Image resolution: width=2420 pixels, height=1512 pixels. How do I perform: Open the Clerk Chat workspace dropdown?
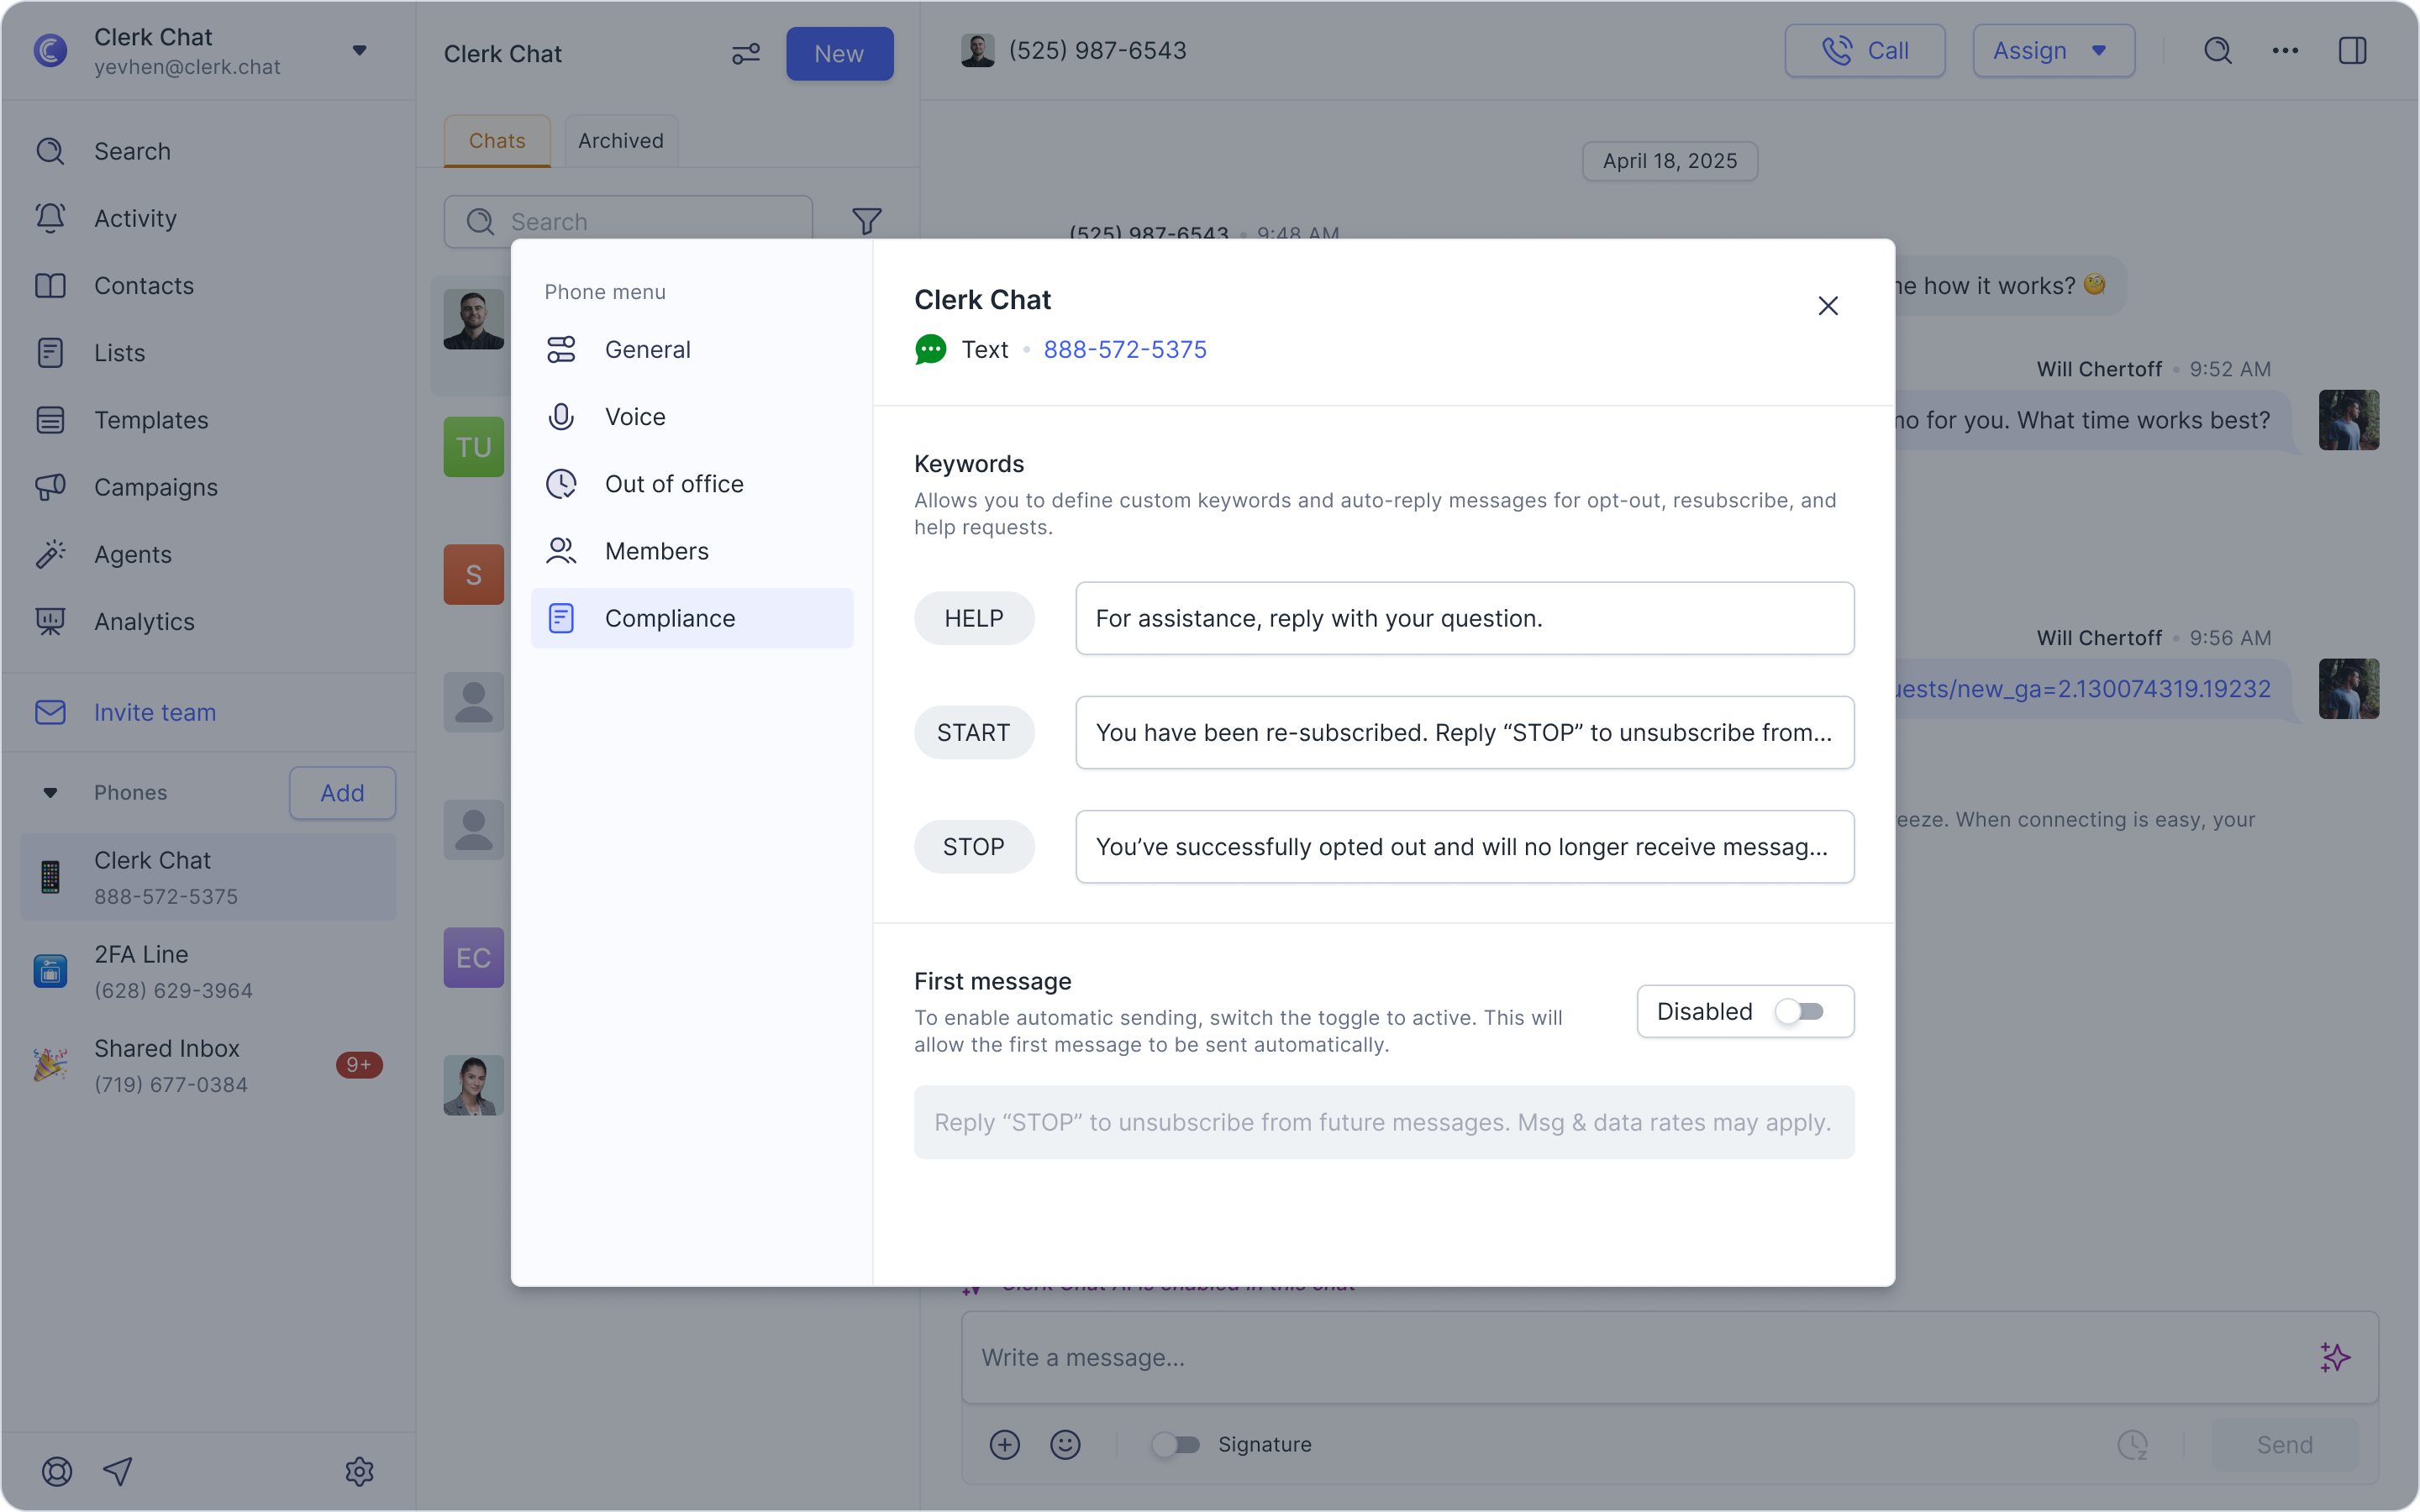(359, 51)
